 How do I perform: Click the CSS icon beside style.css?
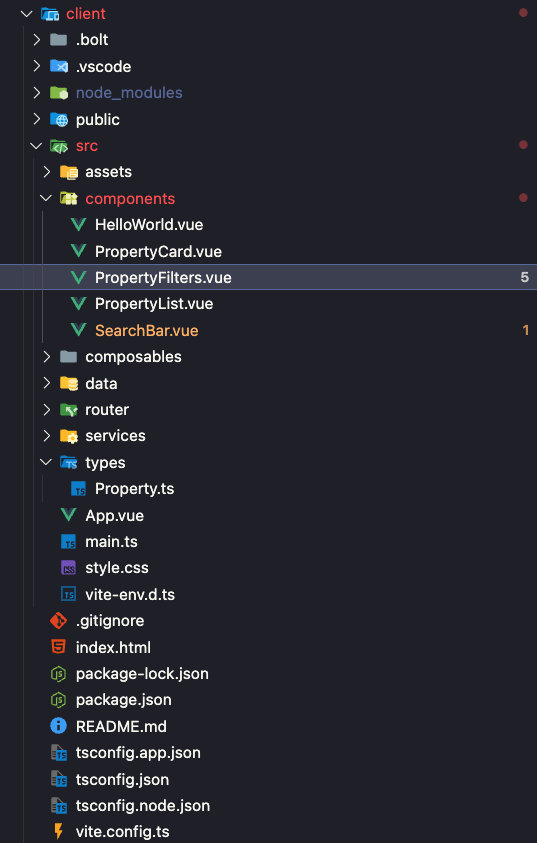click(x=69, y=568)
